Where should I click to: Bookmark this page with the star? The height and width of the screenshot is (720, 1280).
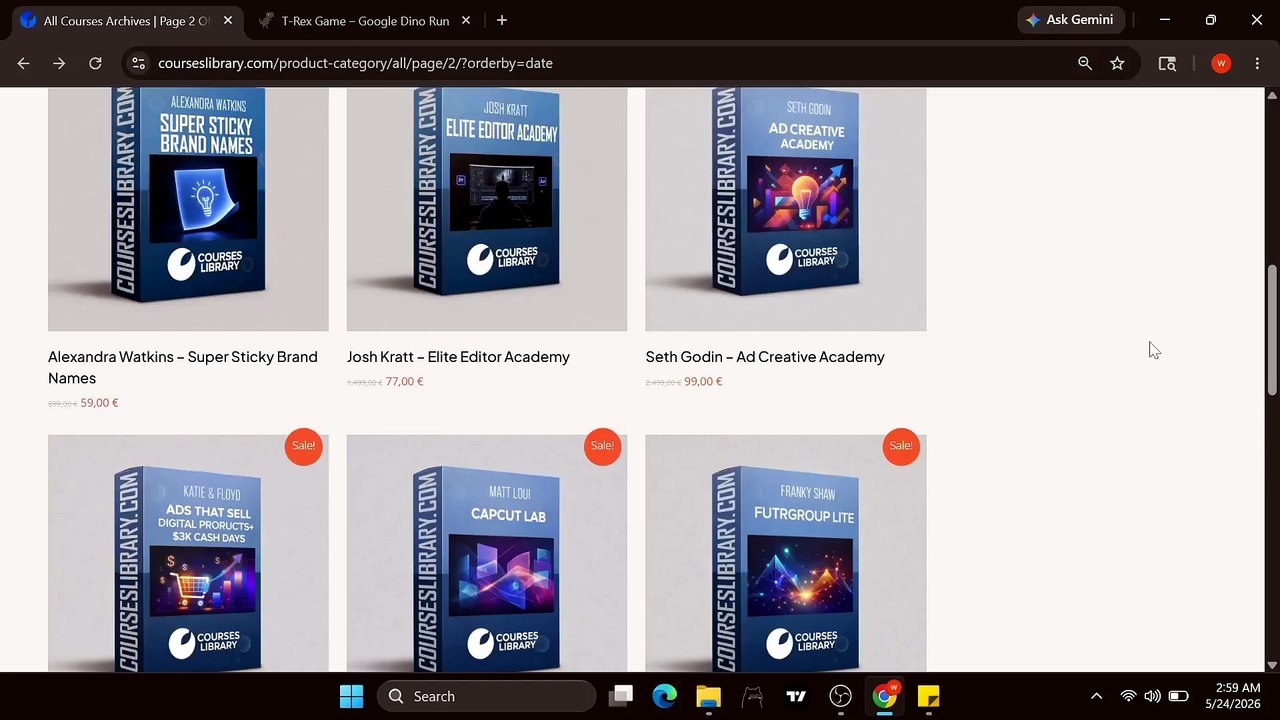point(1117,63)
